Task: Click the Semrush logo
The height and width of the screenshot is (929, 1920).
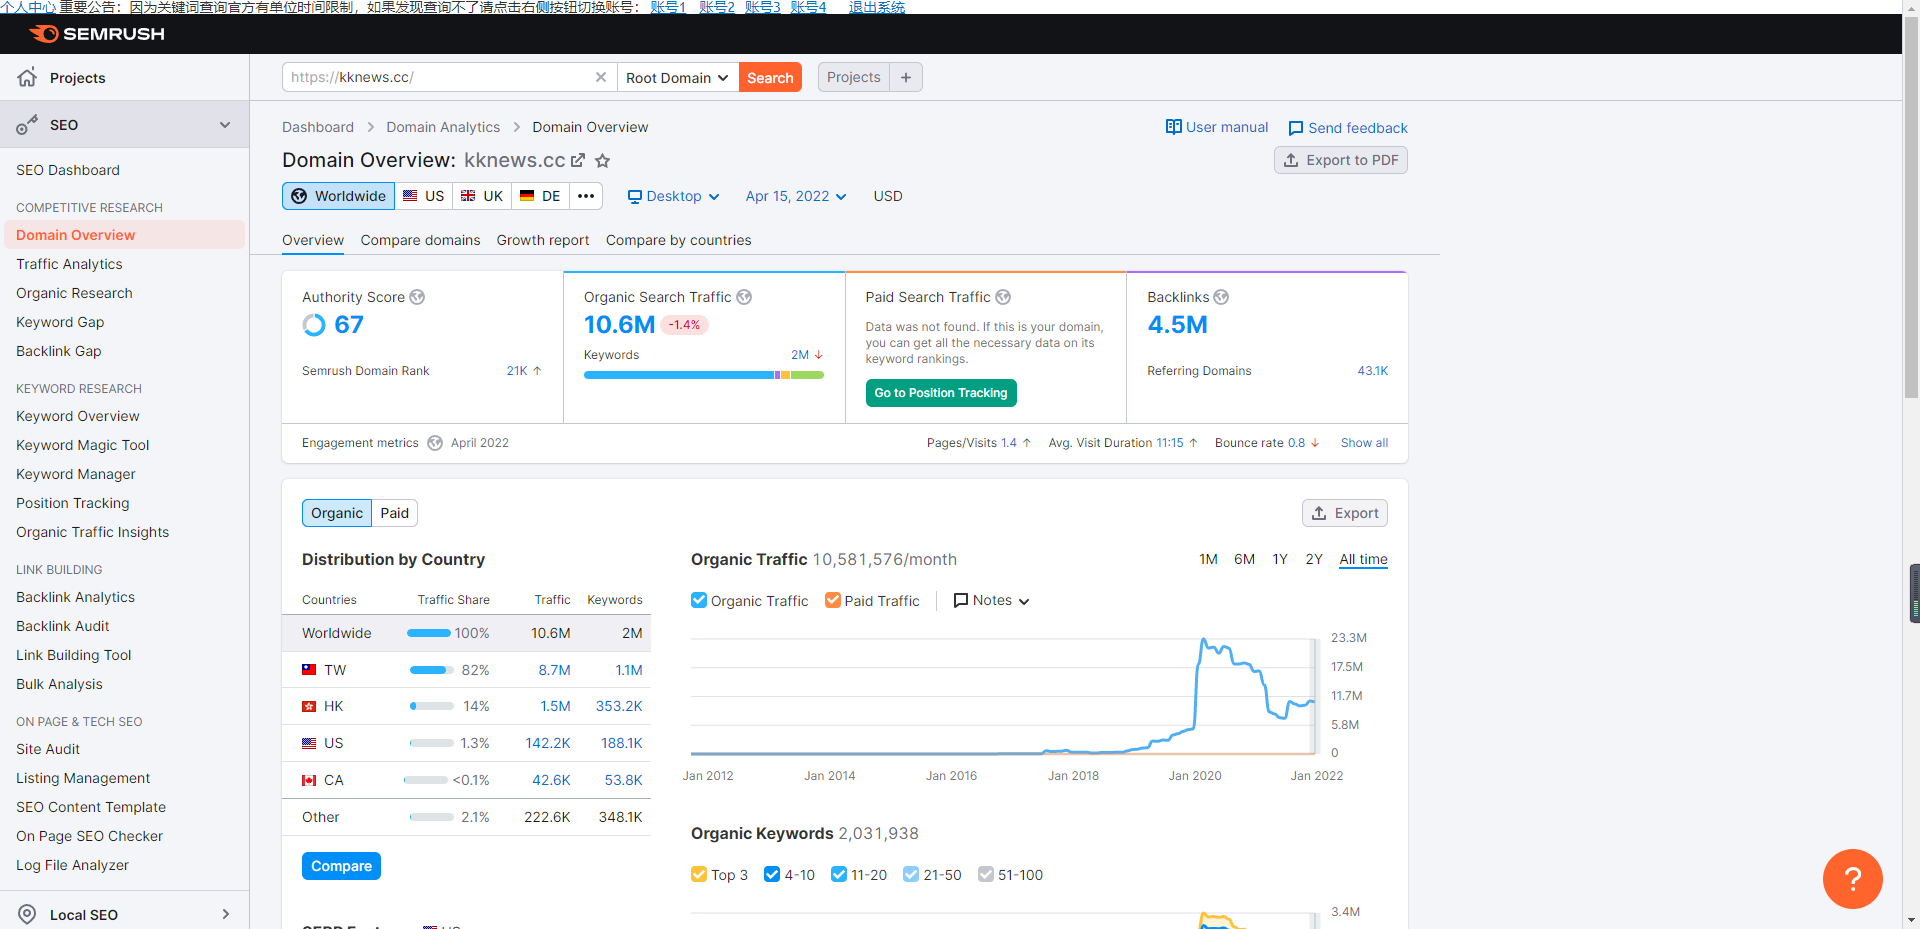Action: pos(97,34)
